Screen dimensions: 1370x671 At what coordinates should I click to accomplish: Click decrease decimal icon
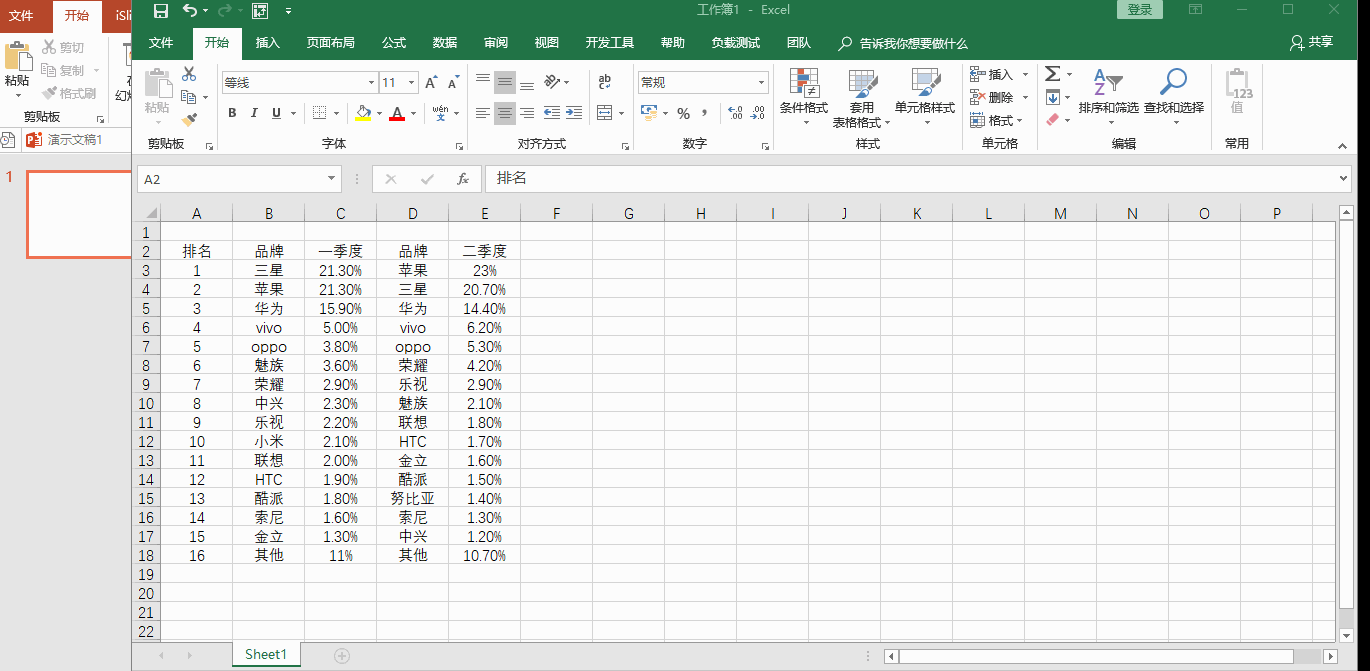point(757,113)
